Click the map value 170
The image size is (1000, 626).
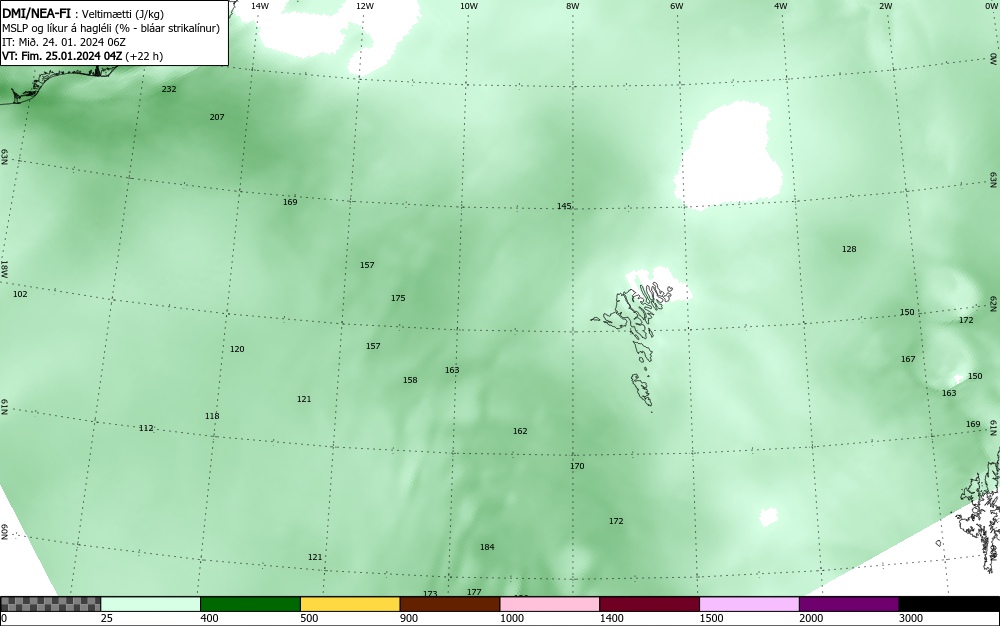(577, 467)
